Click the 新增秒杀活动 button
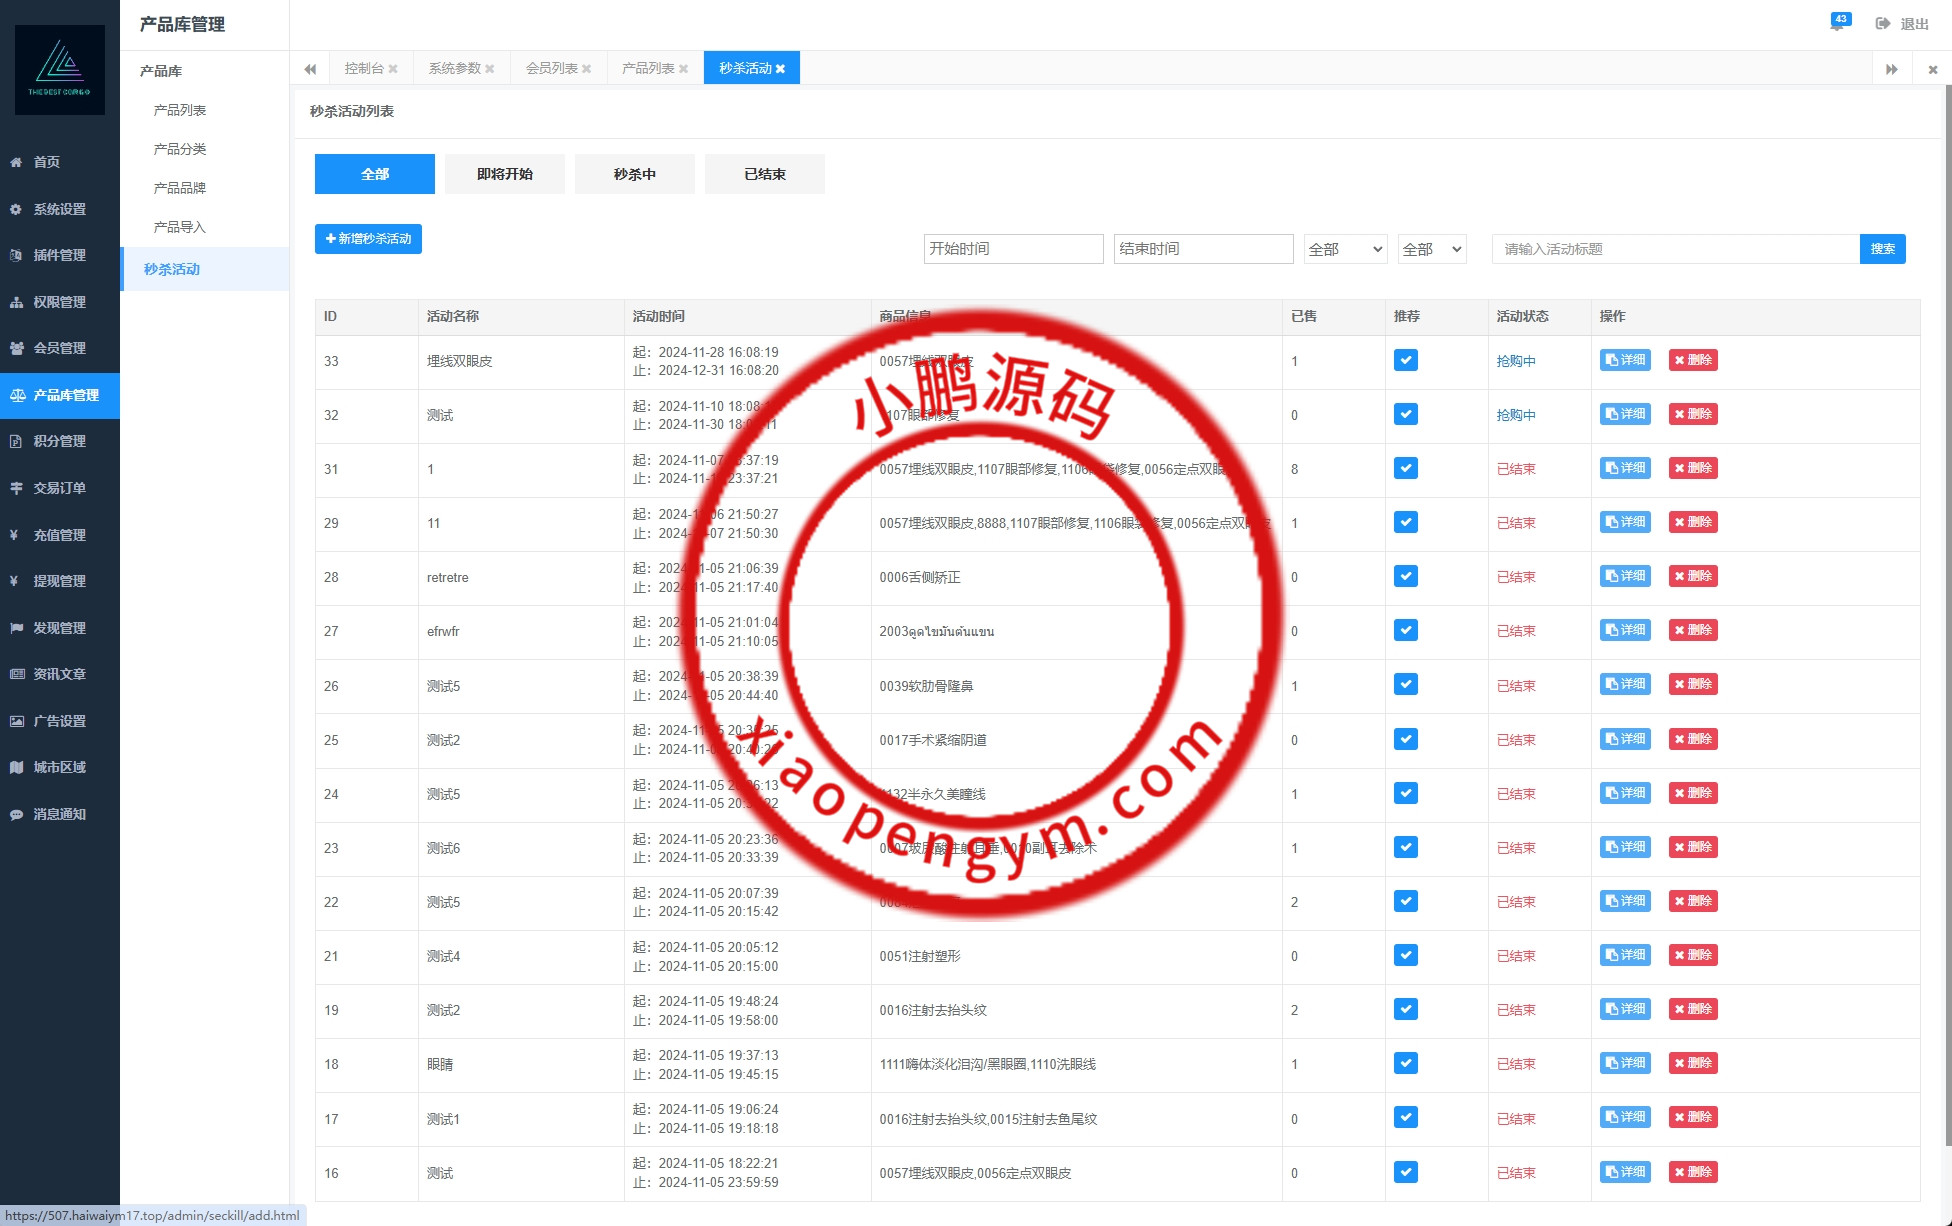This screenshot has width=1952, height=1226. pos(368,239)
